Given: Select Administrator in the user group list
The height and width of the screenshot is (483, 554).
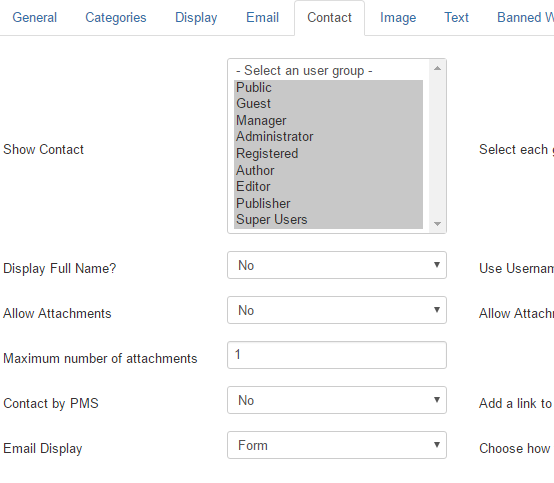Looking at the screenshot, I should [x=328, y=137].
